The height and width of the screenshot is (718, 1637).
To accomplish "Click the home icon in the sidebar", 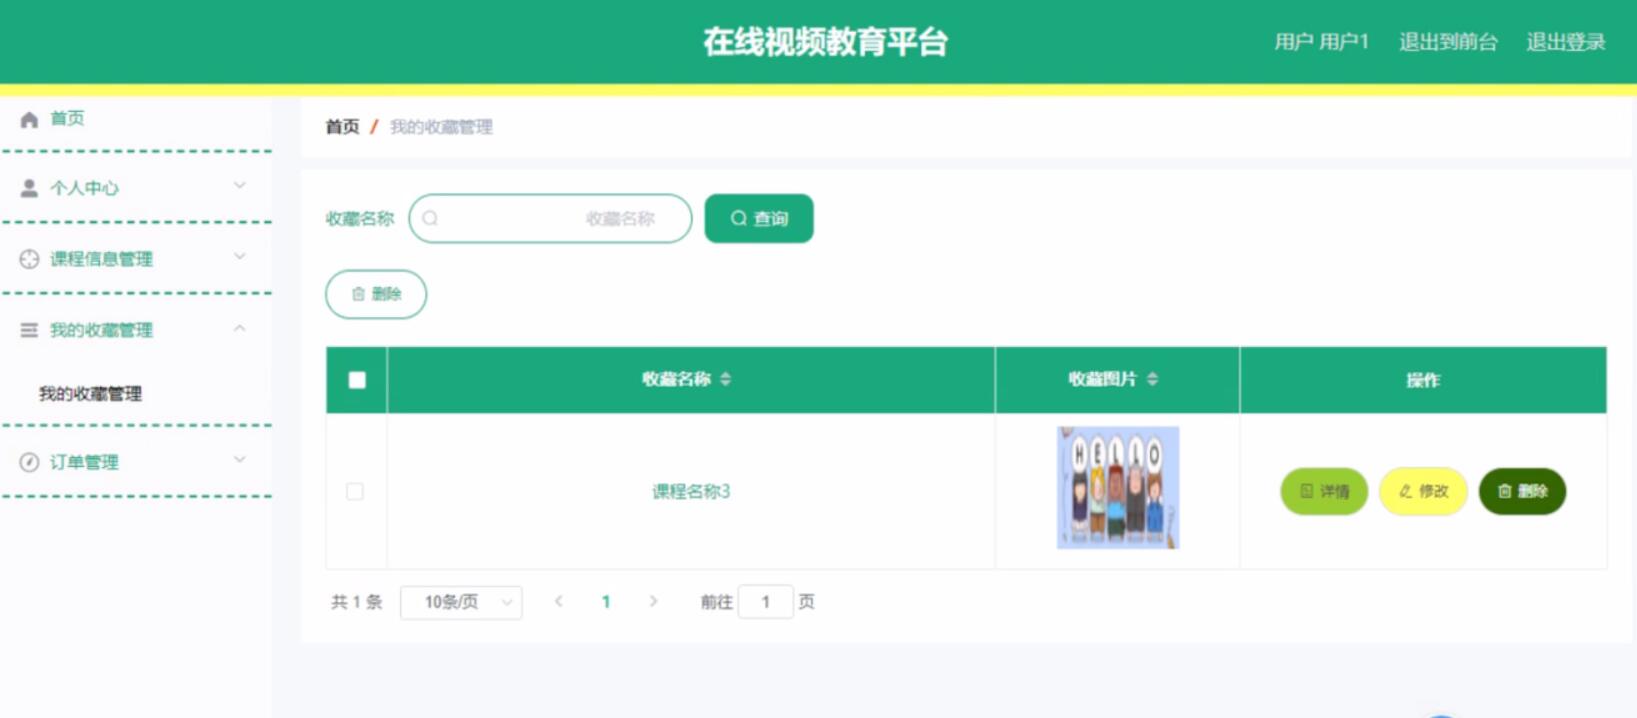I will (x=29, y=119).
